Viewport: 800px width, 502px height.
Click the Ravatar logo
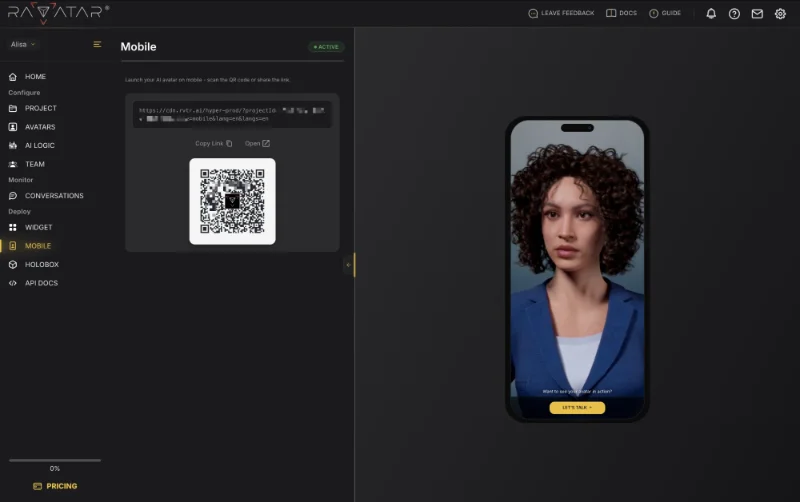tap(58, 12)
